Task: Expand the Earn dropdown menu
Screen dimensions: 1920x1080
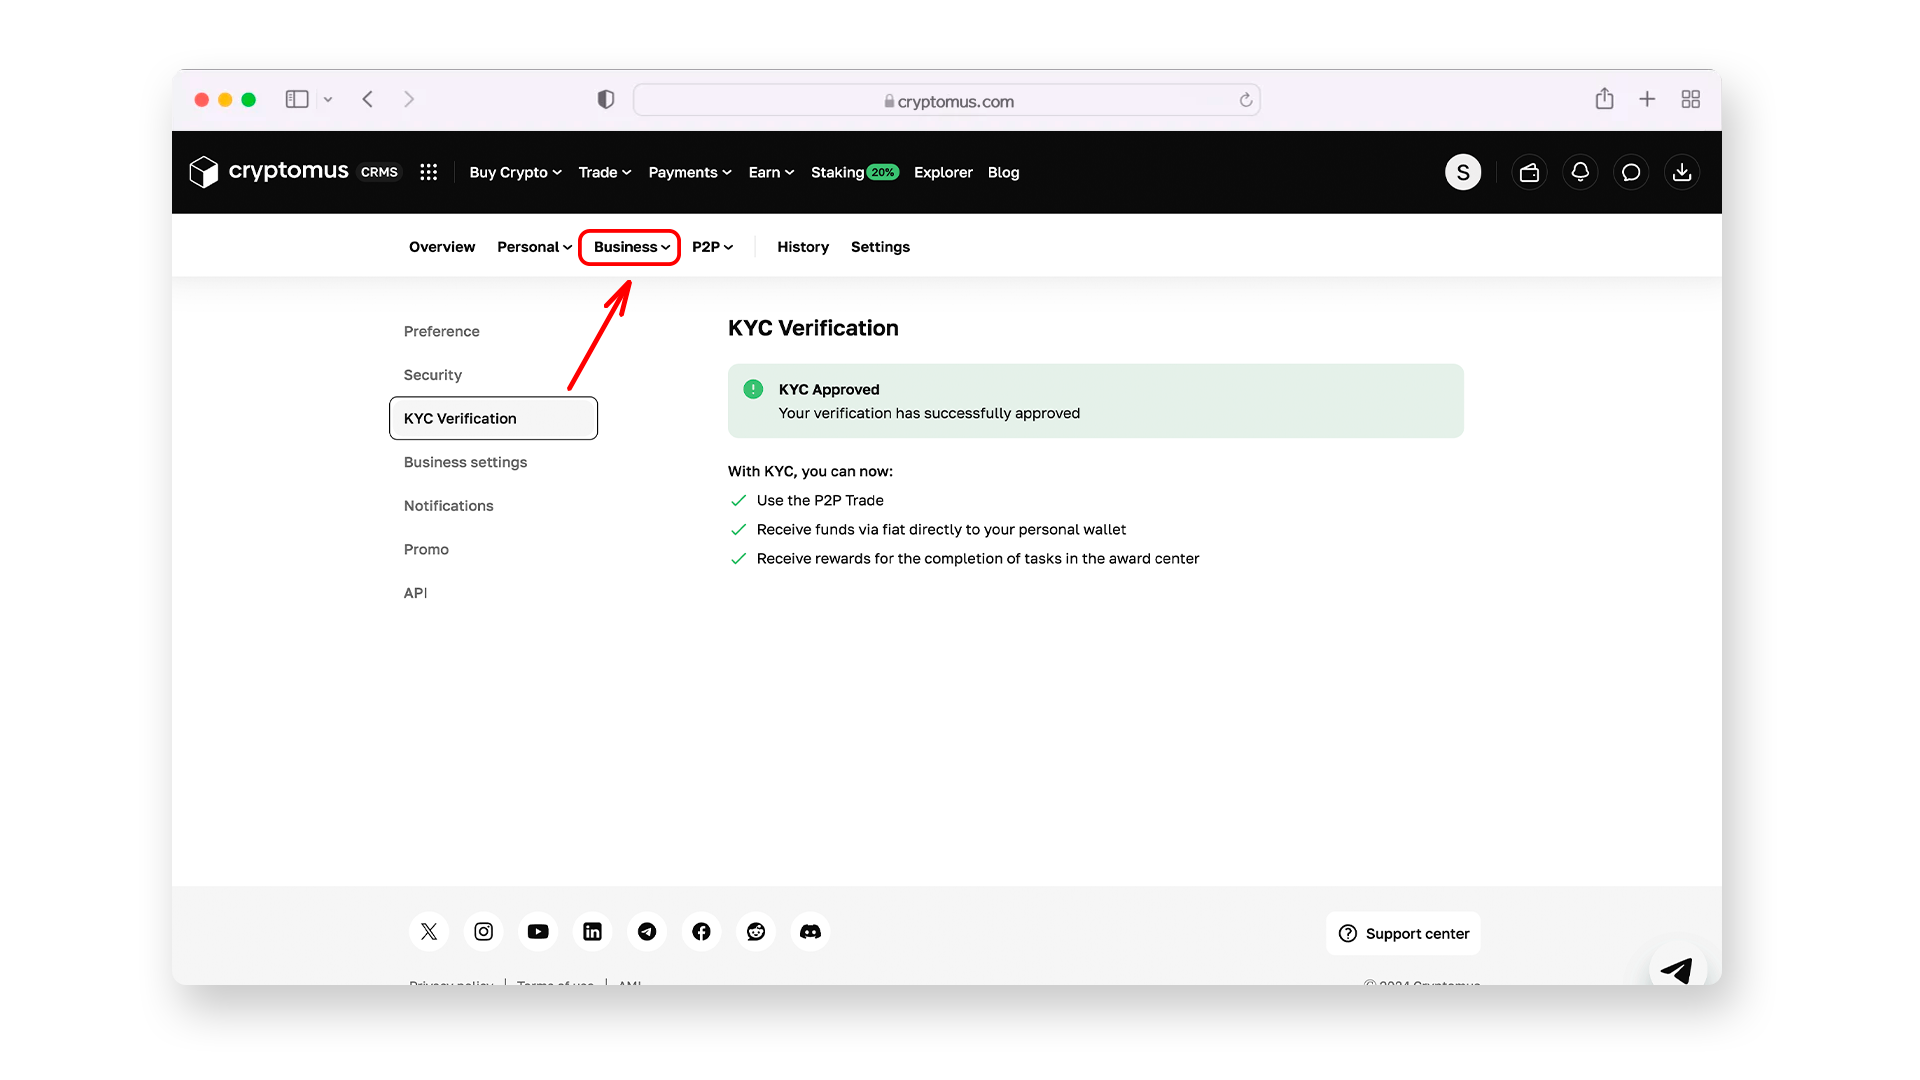Action: point(771,173)
